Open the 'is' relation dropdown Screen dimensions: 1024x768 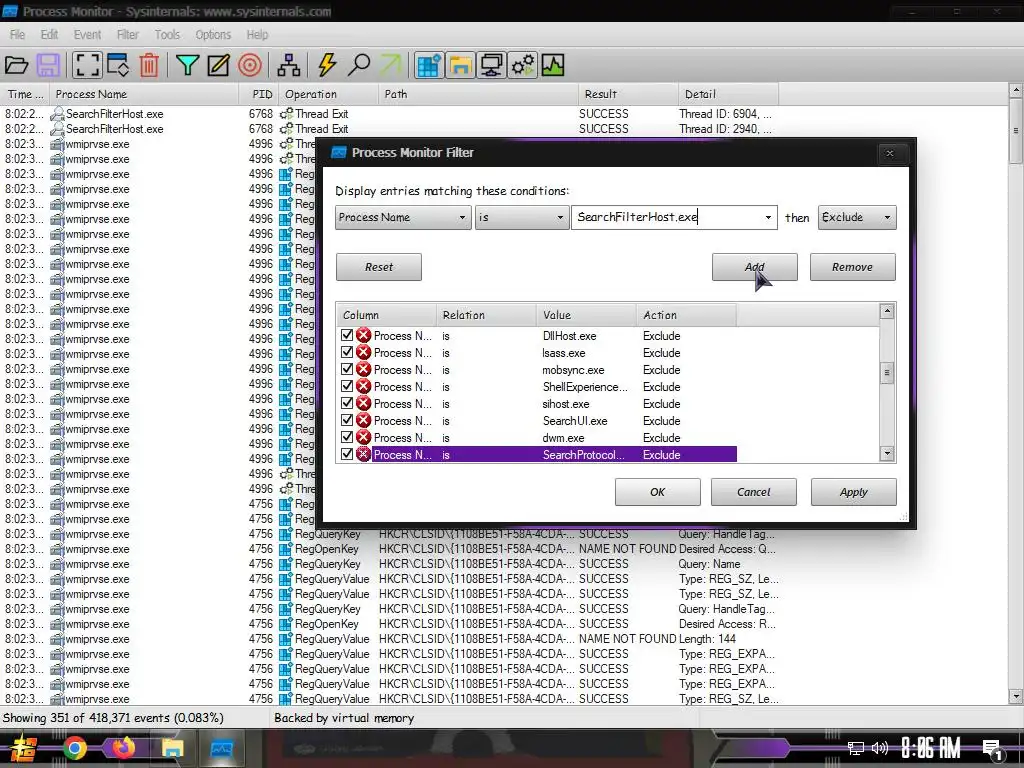click(521, 217)
